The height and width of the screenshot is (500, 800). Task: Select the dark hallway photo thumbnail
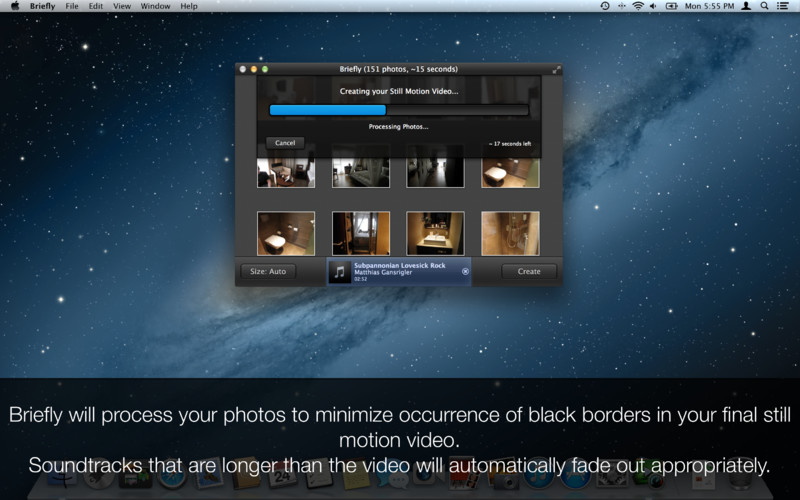point(435,173)
